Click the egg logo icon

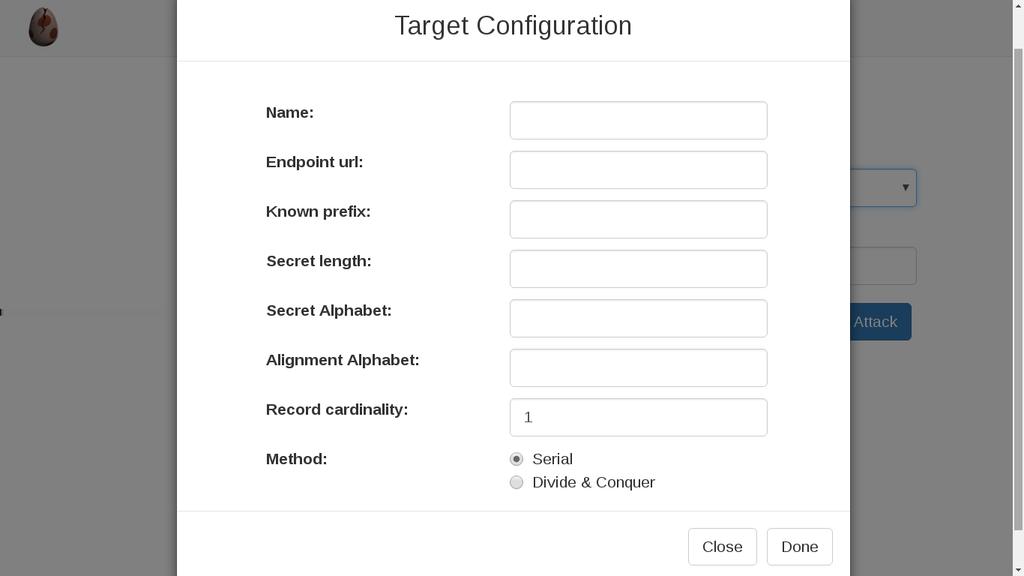(43, 27)
